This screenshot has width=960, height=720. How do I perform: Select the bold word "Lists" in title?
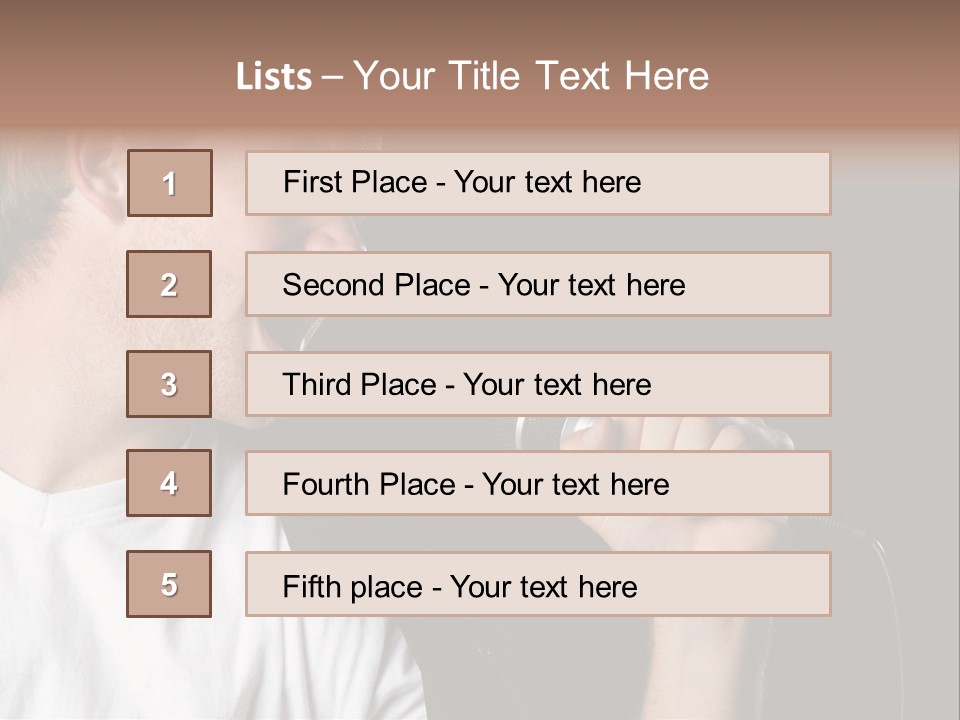pos(273,77)
